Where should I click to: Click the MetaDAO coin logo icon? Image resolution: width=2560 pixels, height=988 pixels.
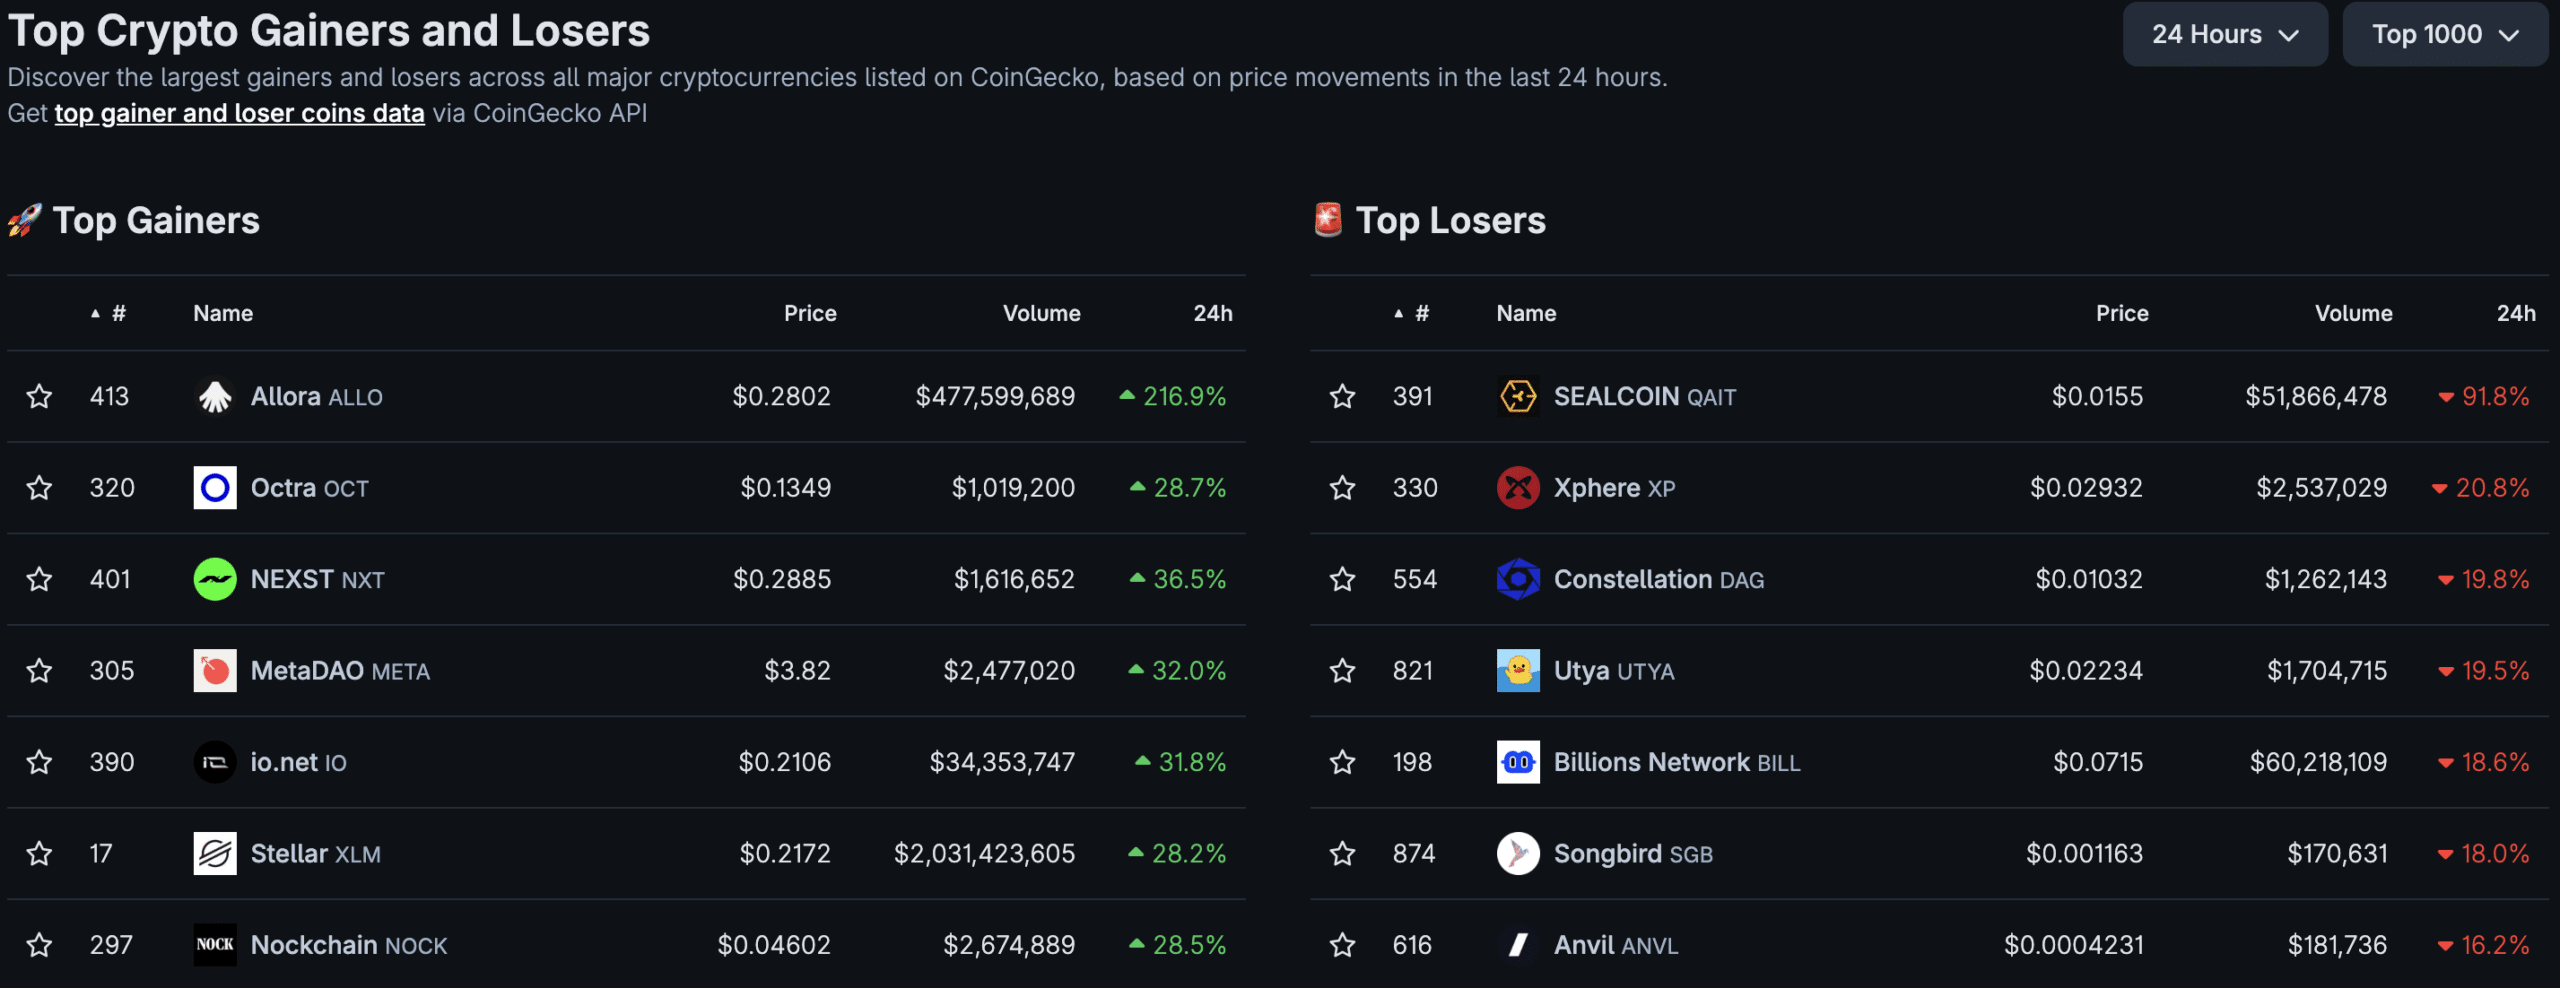pos(215,671)
